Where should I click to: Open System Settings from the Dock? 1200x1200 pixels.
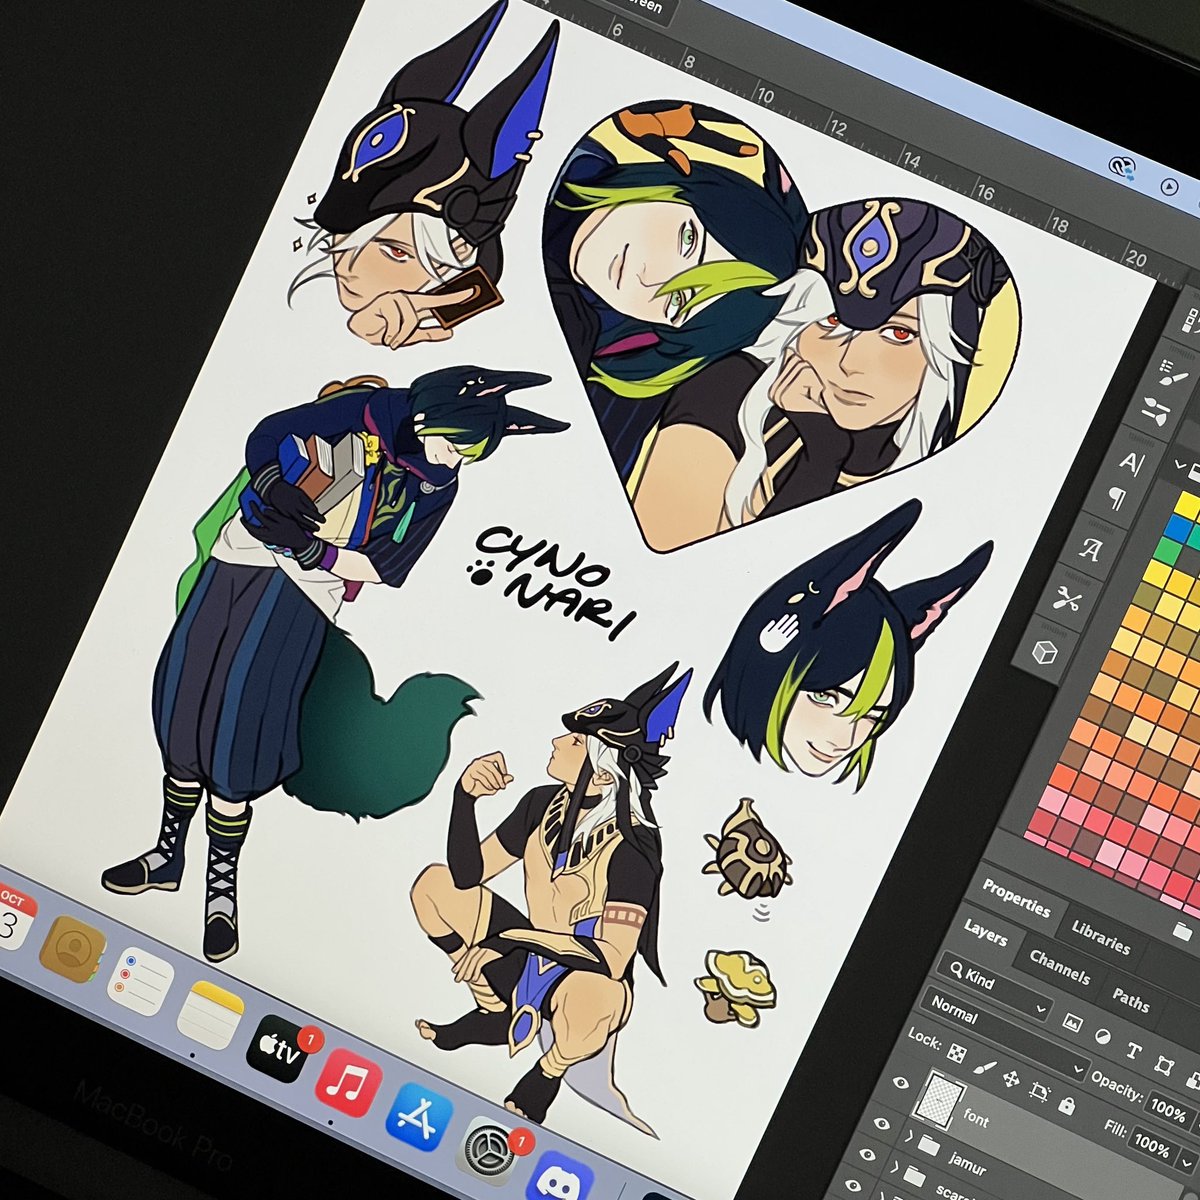(x=490, y=1153)
